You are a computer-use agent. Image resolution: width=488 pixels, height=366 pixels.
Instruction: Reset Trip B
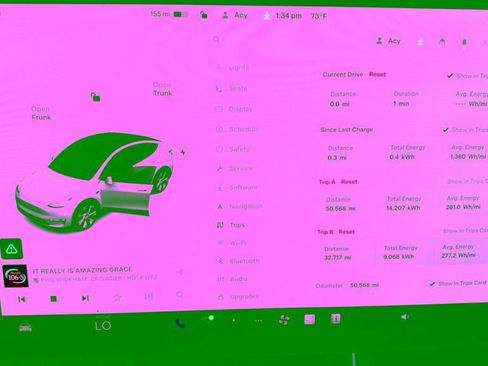347,232
